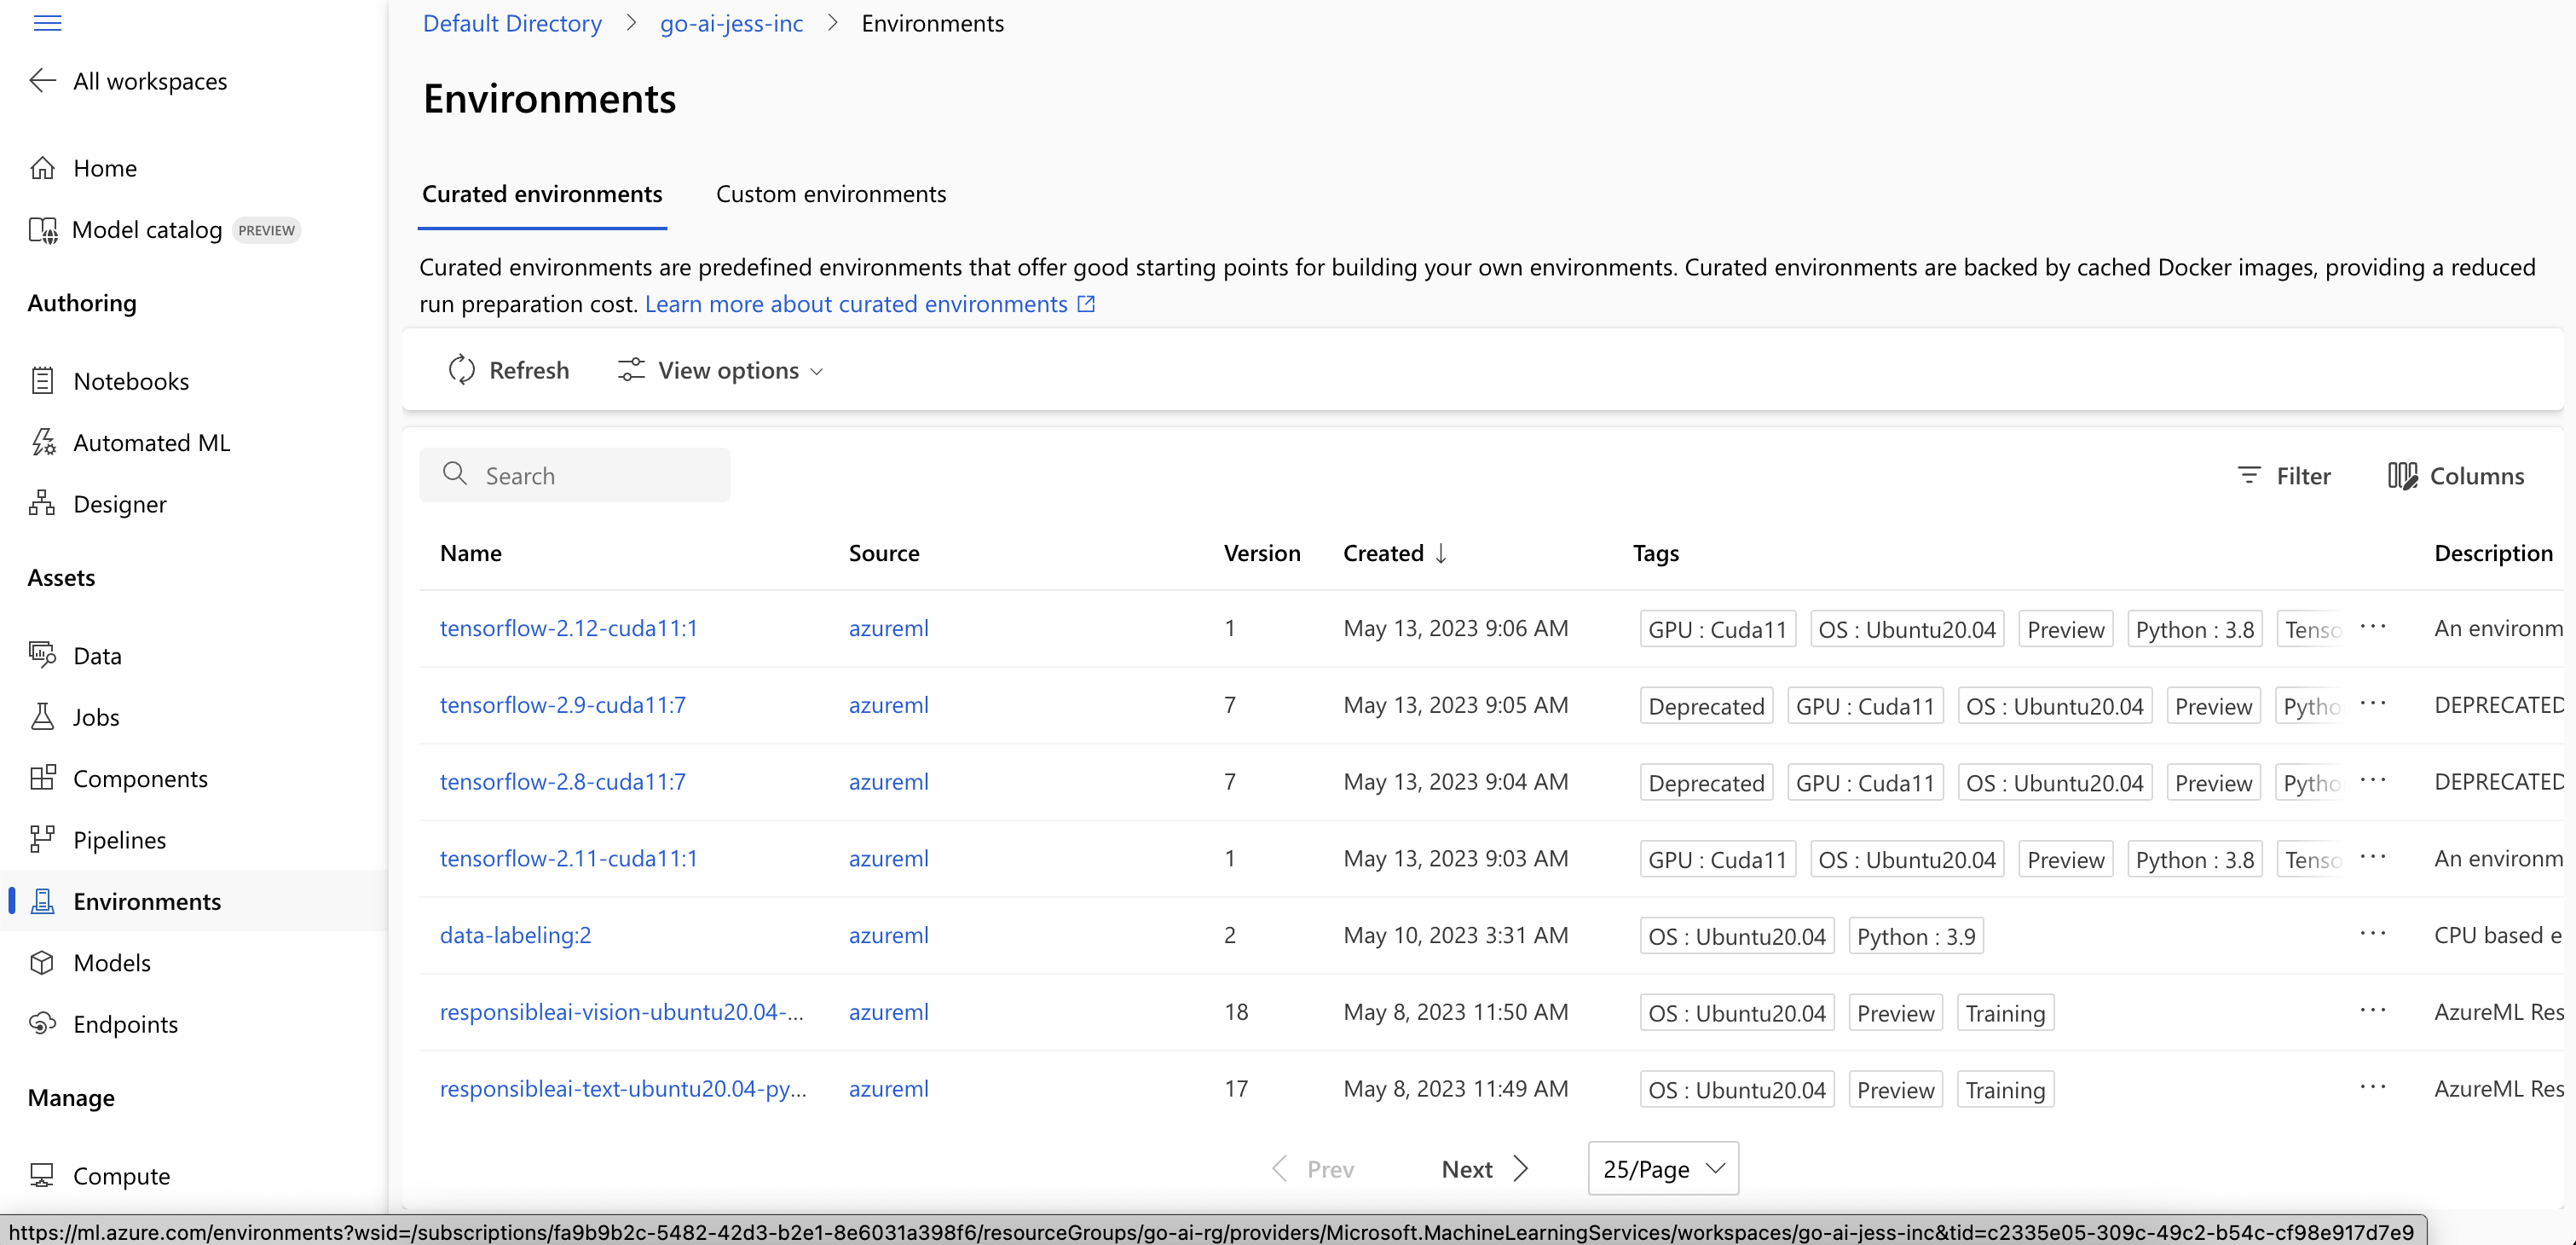This screenshot has width=2576, height=1245.
Task: Click the Pipelines icon under Assets
Action: pos(42,839)
